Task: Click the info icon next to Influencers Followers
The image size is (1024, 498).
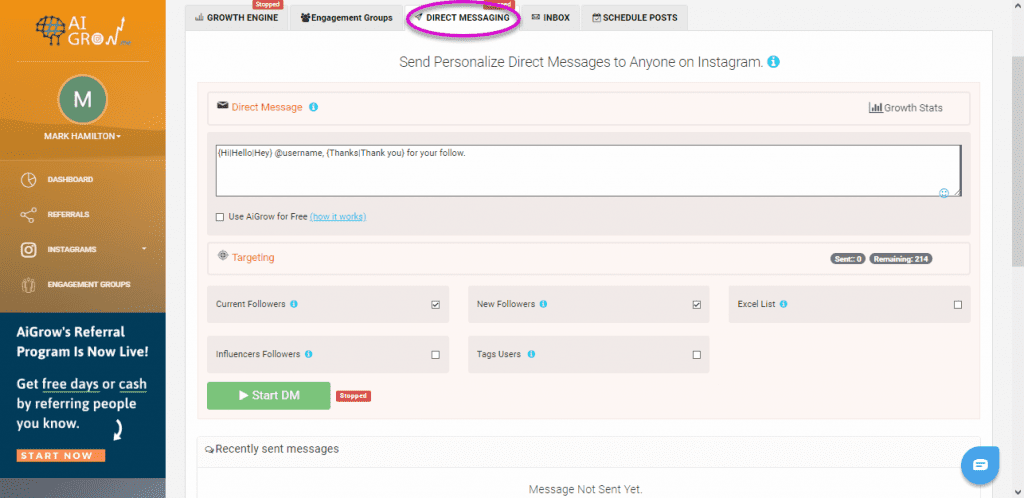Action: tap(308, 354)
